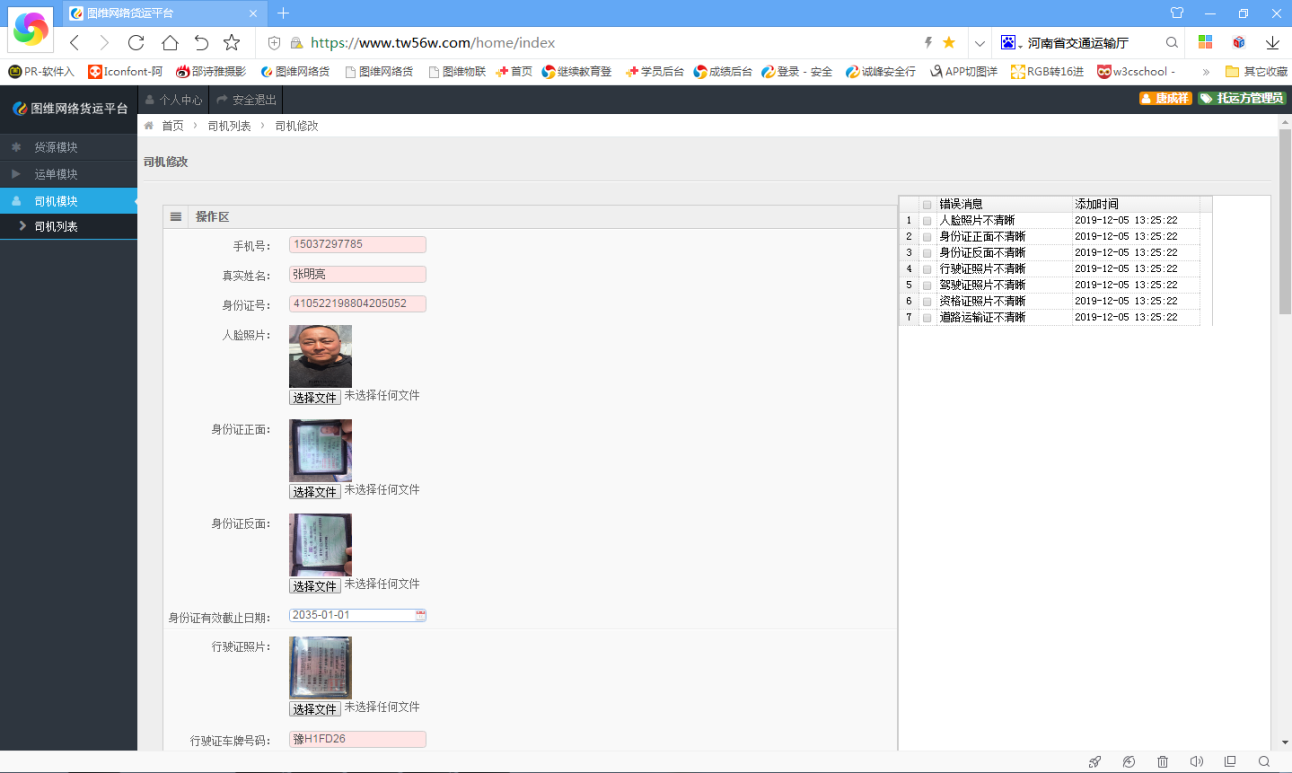
Task: Click the site shield security icon
Action: pyautogui.click(x=274, y=43)
